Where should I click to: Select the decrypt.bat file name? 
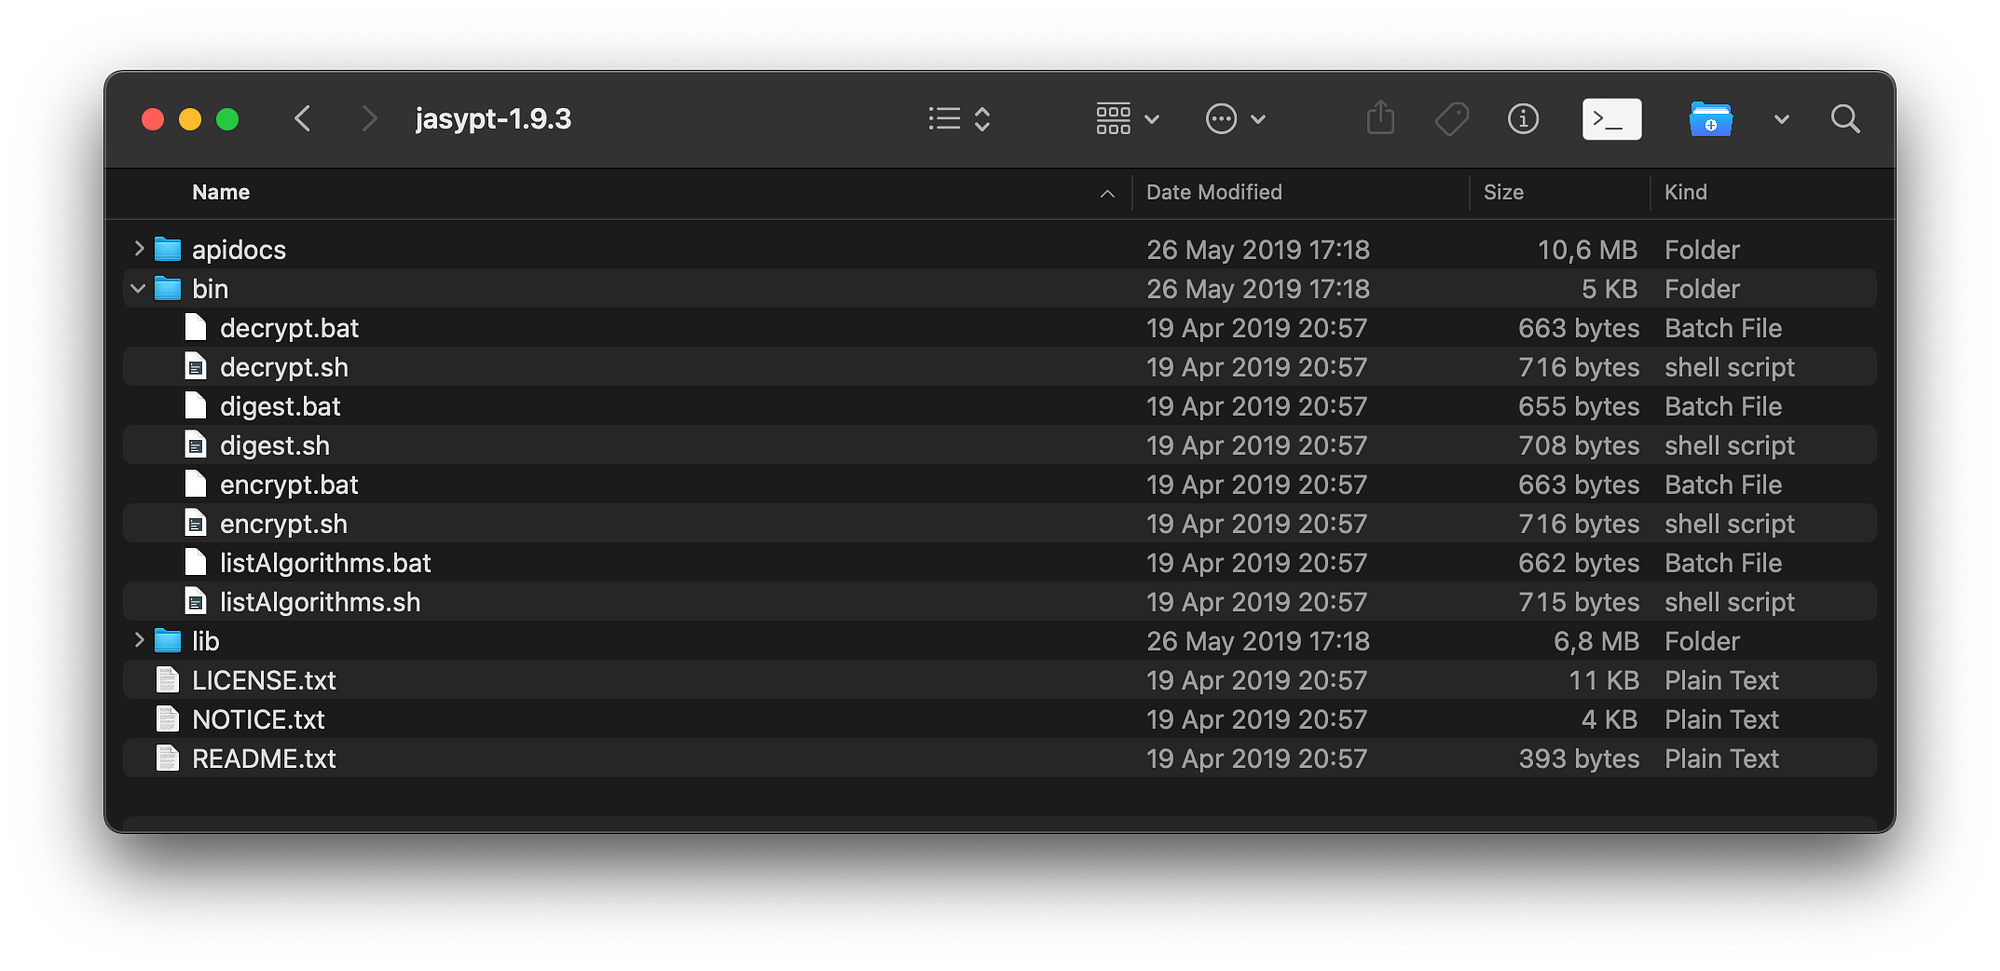(289, 328)
